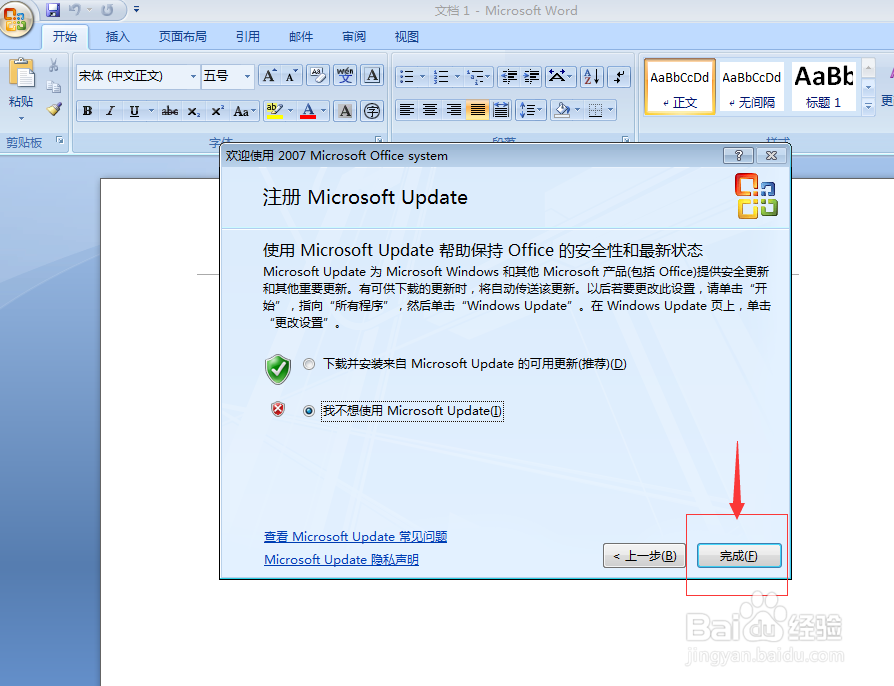Open the underline style dropdown arrow
Screen dimensions: 894x686
click(151, 111)
